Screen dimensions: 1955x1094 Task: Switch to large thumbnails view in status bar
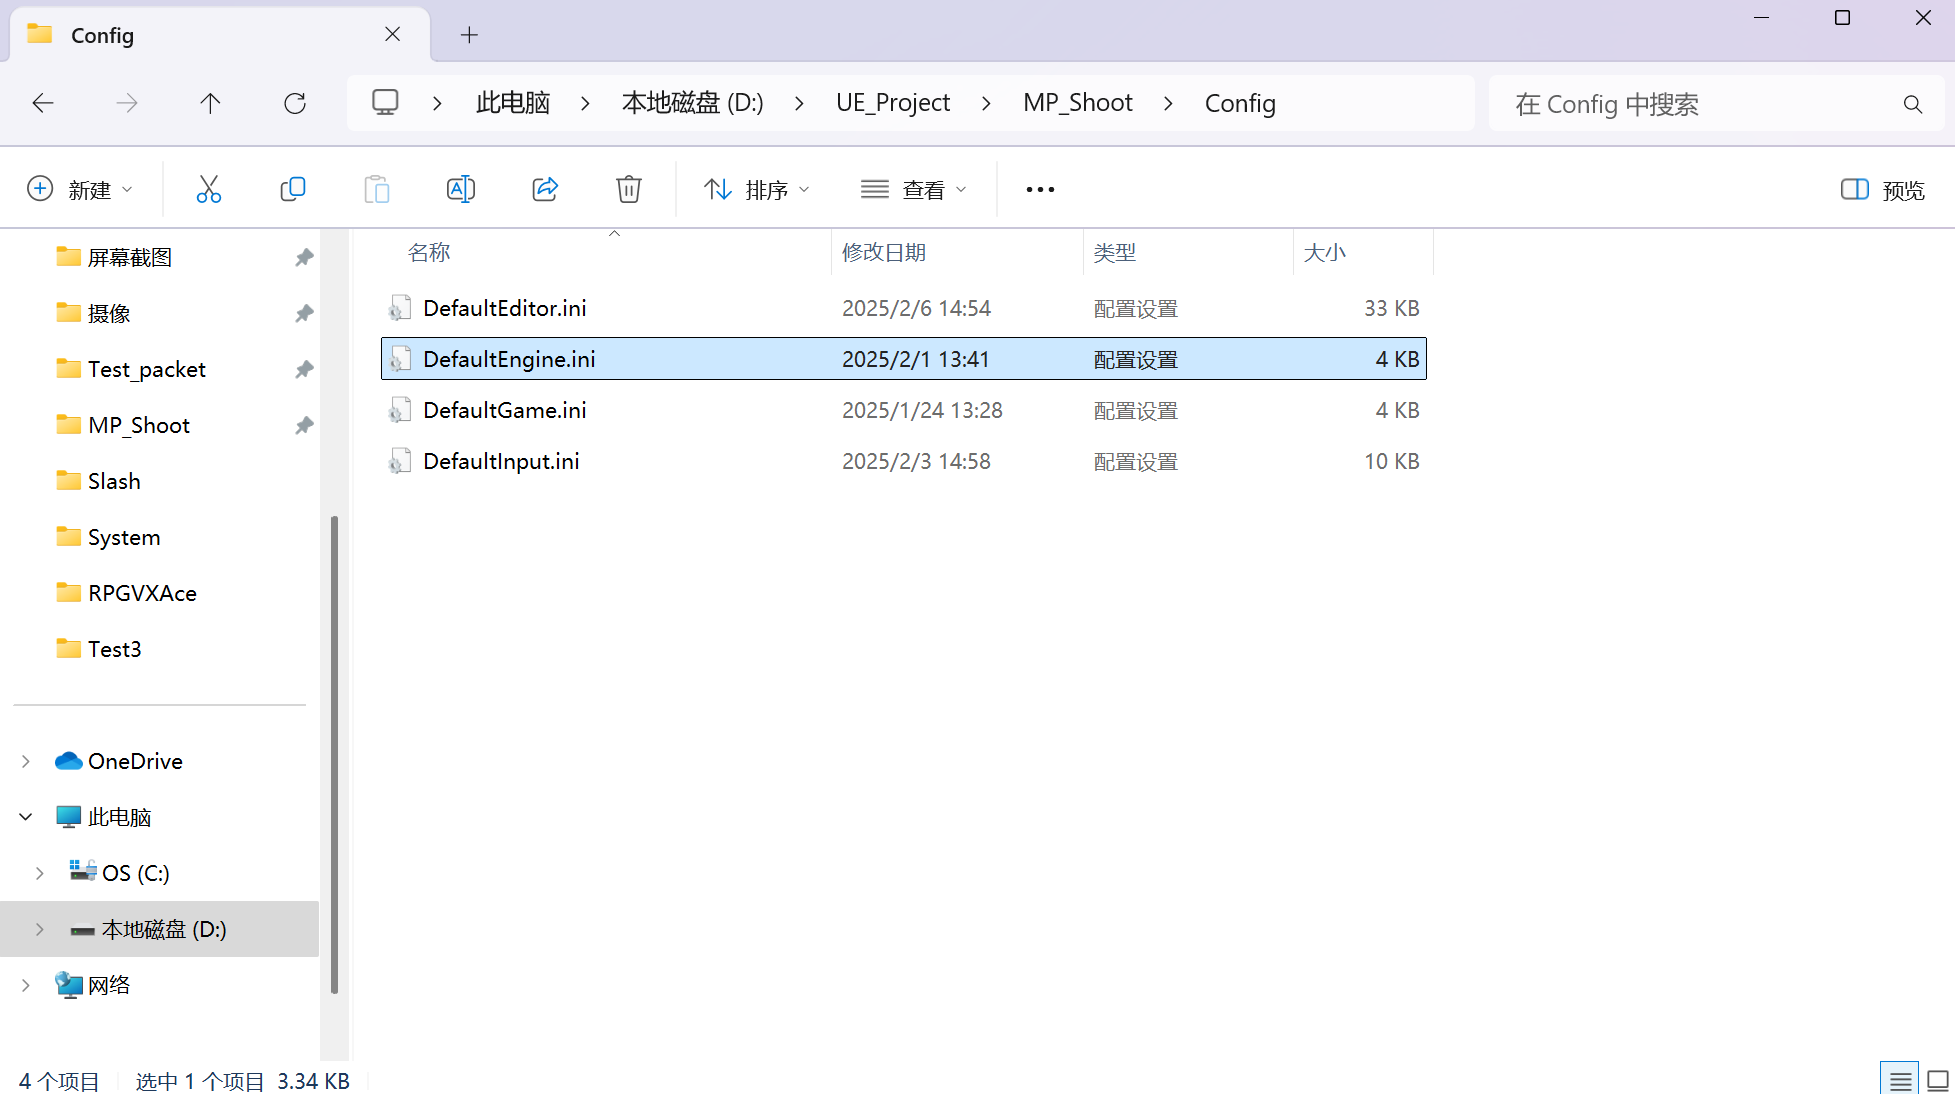coord(1938,1080)
